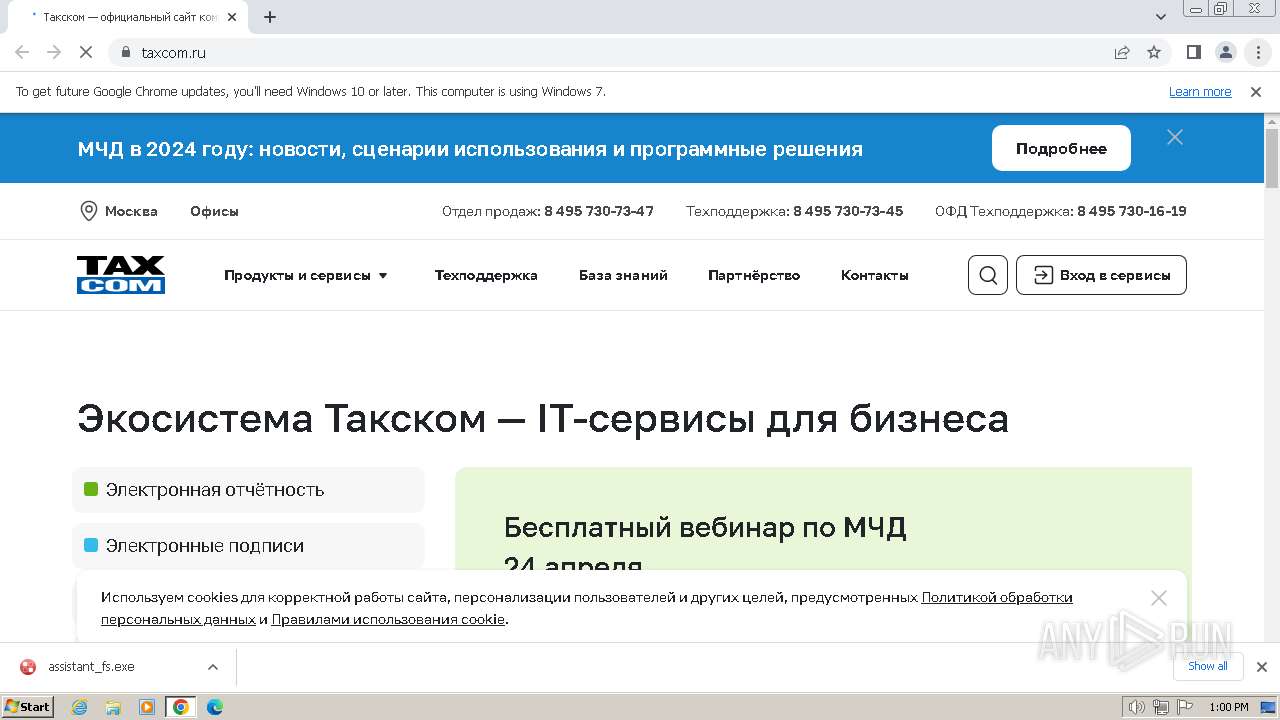The width and height of the screenshot is (1280, 720).
Task: Click Техподдержка phone 8 495 730-73-45
Action: coord(848,211)
